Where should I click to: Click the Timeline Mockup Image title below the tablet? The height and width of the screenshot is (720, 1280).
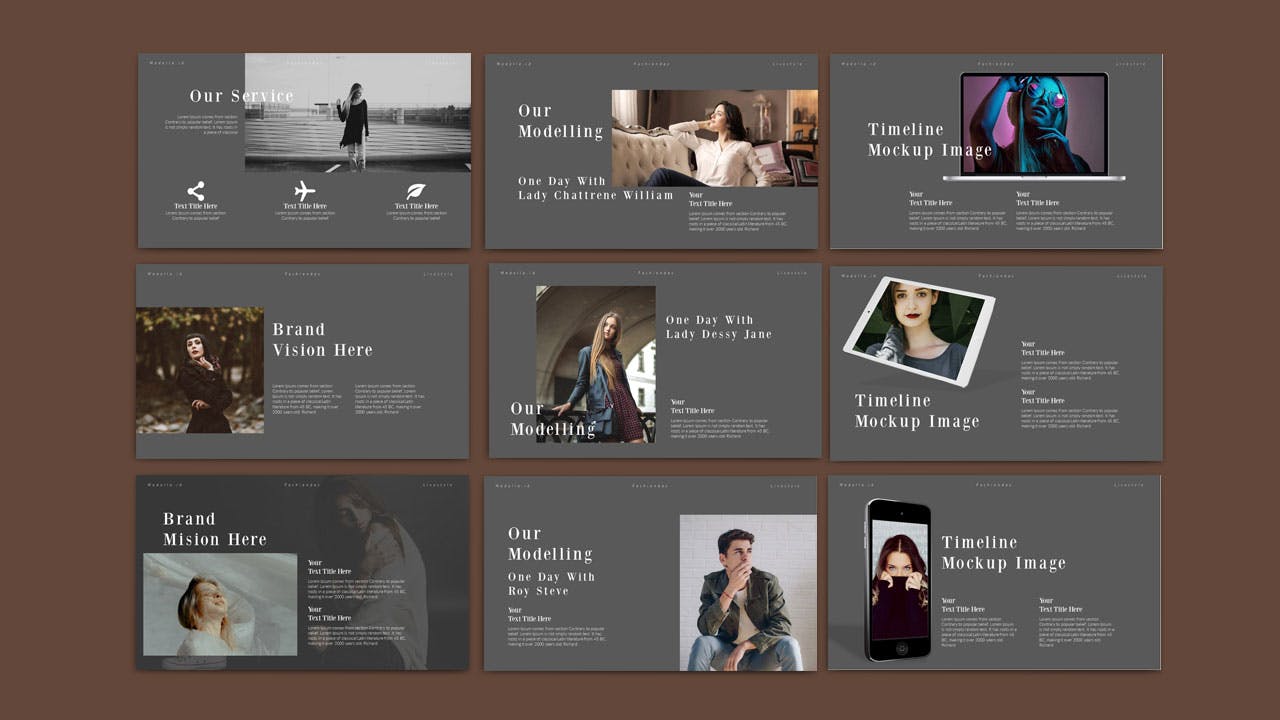pyautogui.click(x=917, y=411)
